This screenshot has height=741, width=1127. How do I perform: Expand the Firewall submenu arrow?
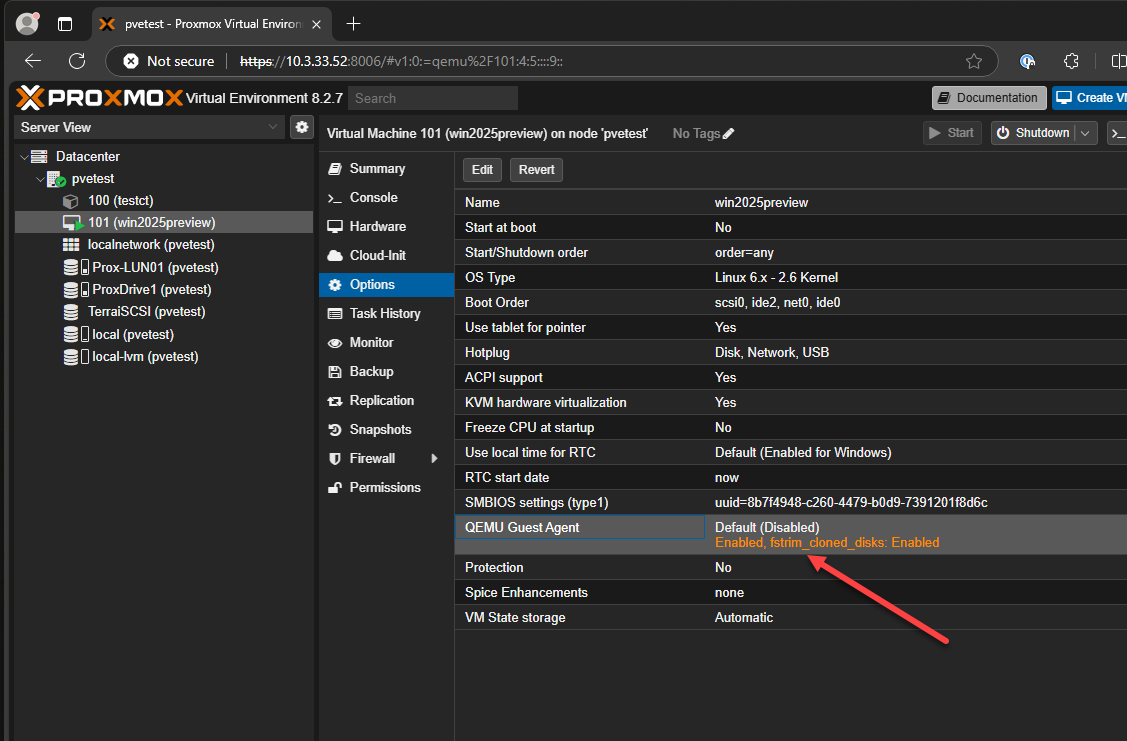tap(434, 458)
